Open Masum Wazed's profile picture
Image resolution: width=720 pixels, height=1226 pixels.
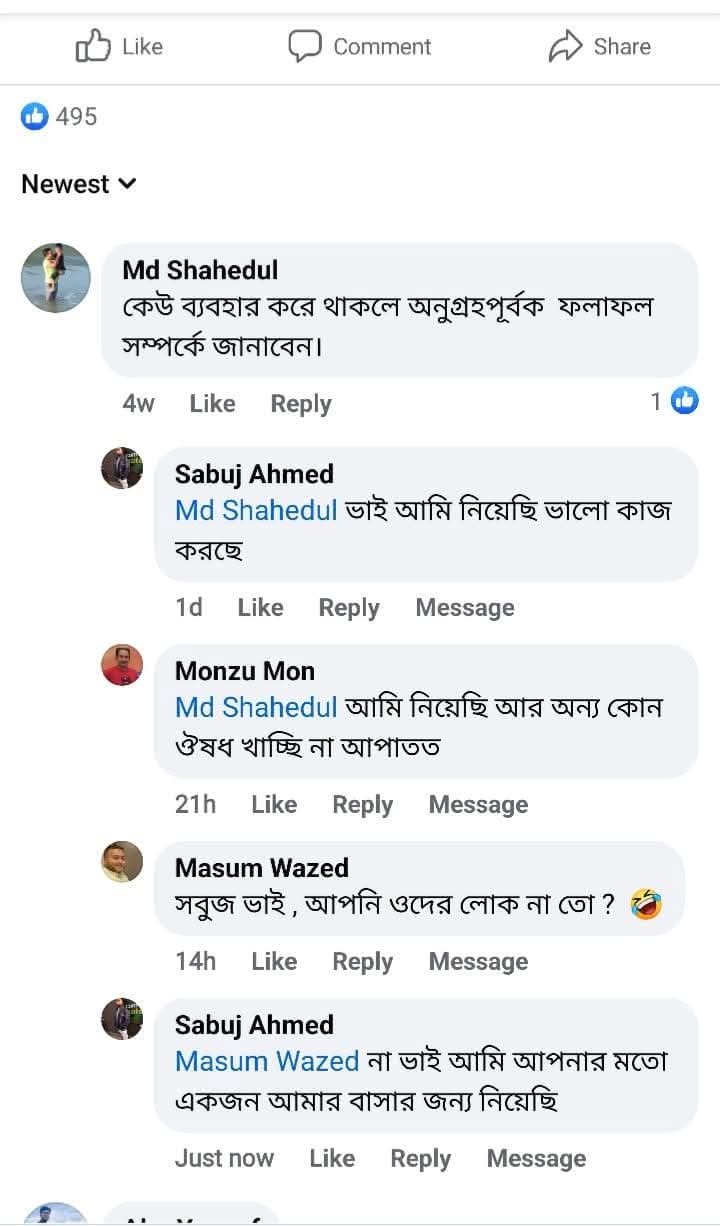pyautogui.click(x=122, y=861)
